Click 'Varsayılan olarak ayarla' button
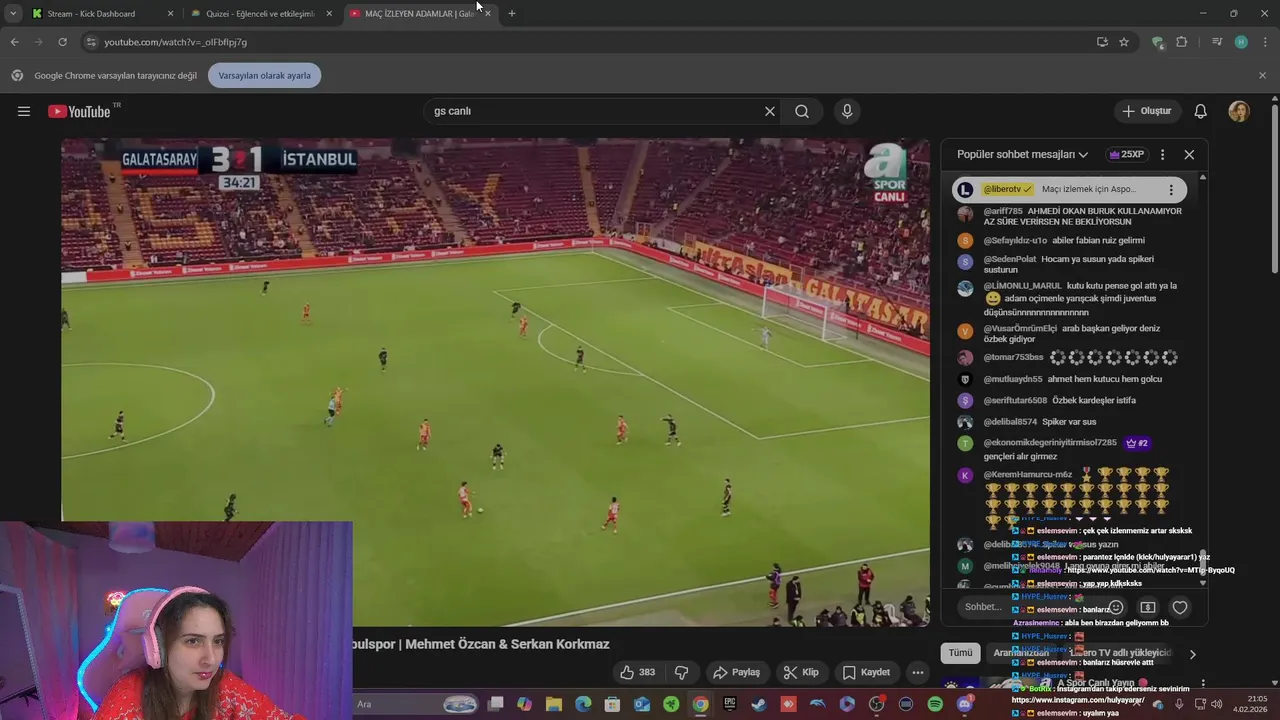Screen dimensions: 1280x720 264,75
